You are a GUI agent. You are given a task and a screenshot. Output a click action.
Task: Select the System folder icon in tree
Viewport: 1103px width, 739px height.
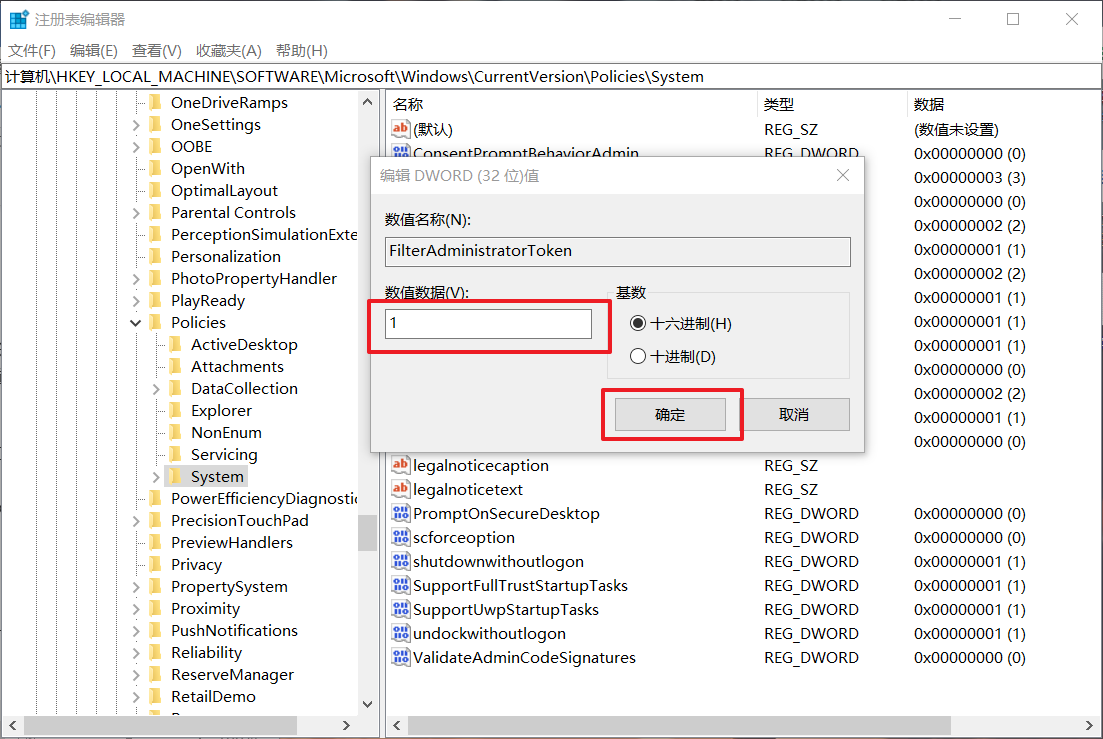pos(175,476)
